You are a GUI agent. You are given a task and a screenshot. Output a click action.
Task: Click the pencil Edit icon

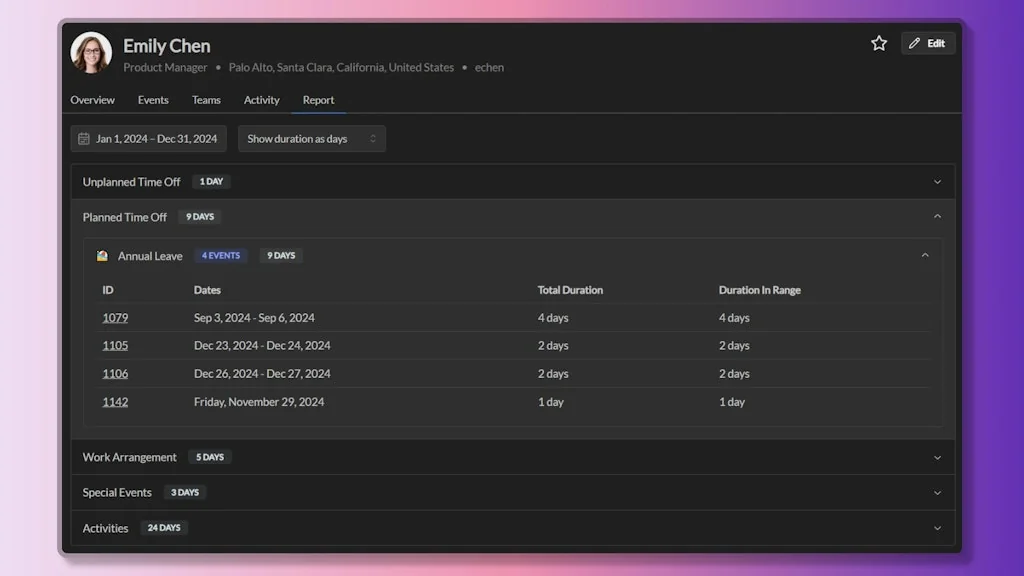tap(913, 43)
